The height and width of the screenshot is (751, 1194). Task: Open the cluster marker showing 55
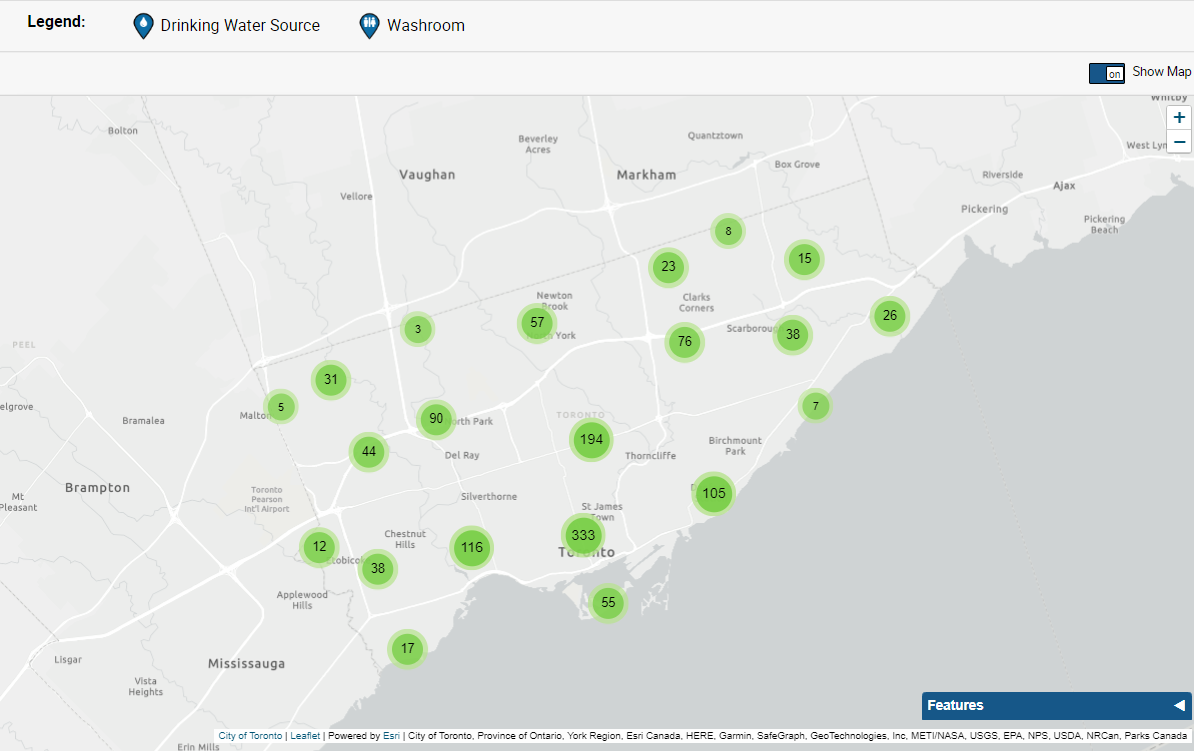pyautogui.click(x=608, y=602)
